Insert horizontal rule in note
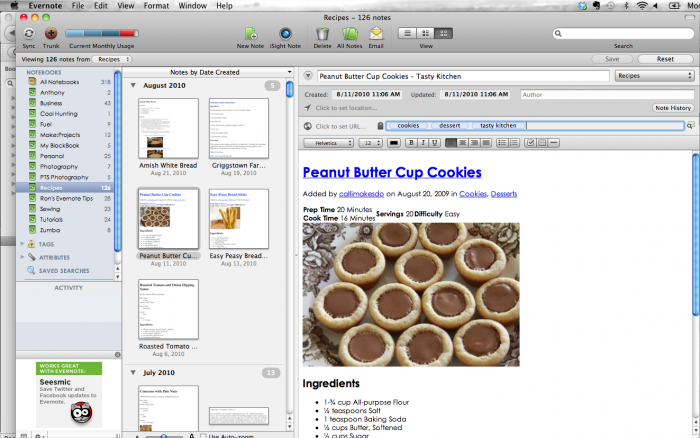The height and width of the screenshot is (438, 700). [554, 143]
